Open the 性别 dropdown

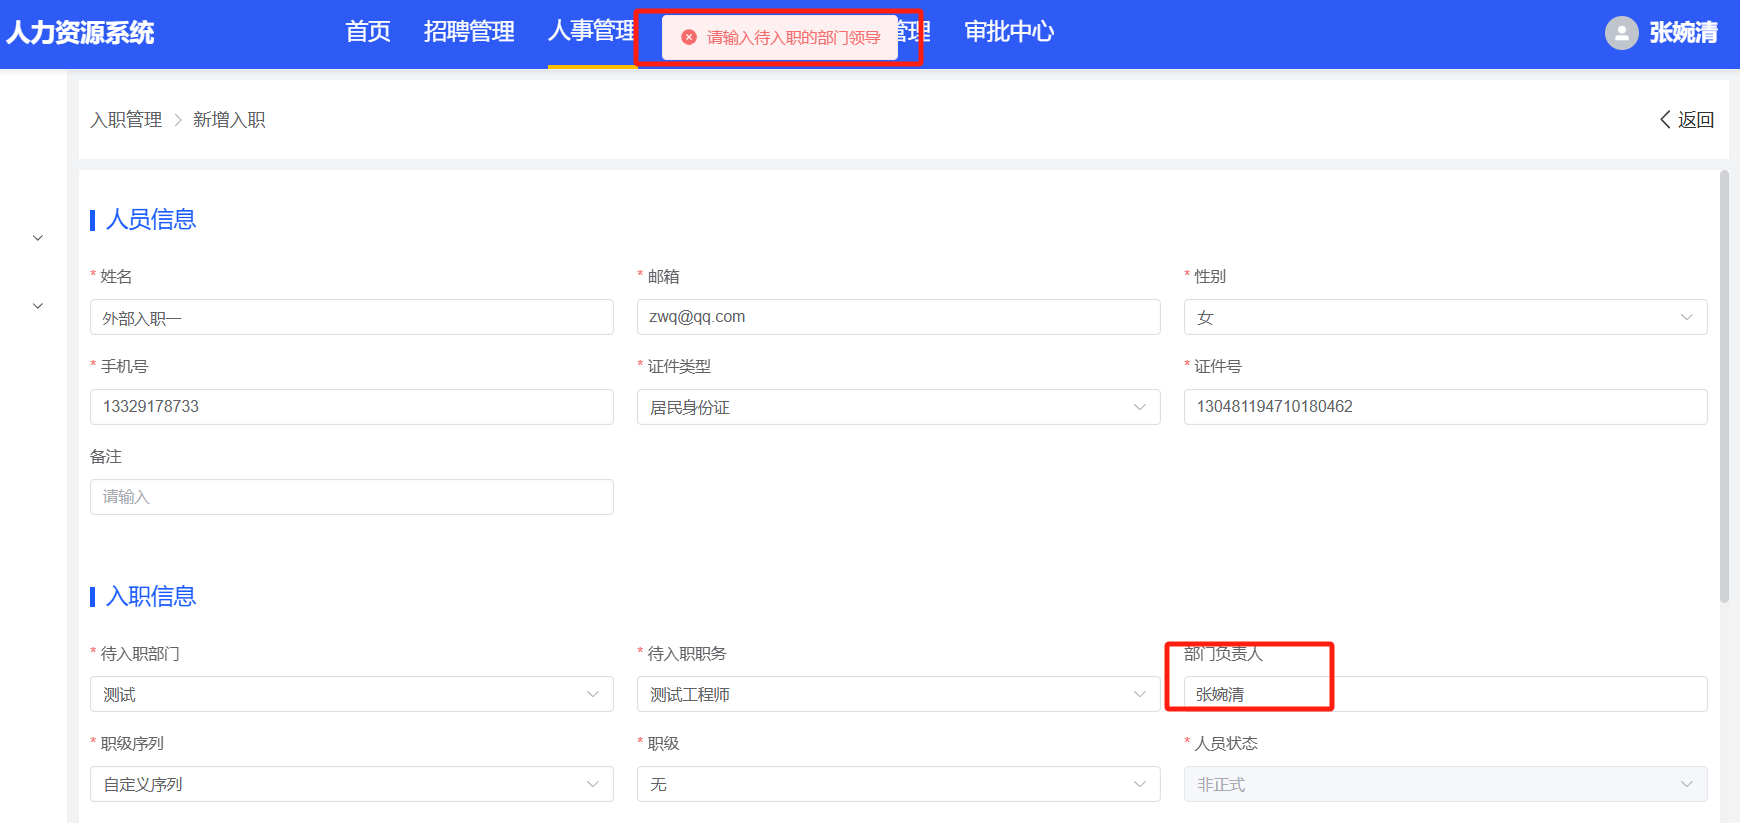click(x=1444, y=318)
